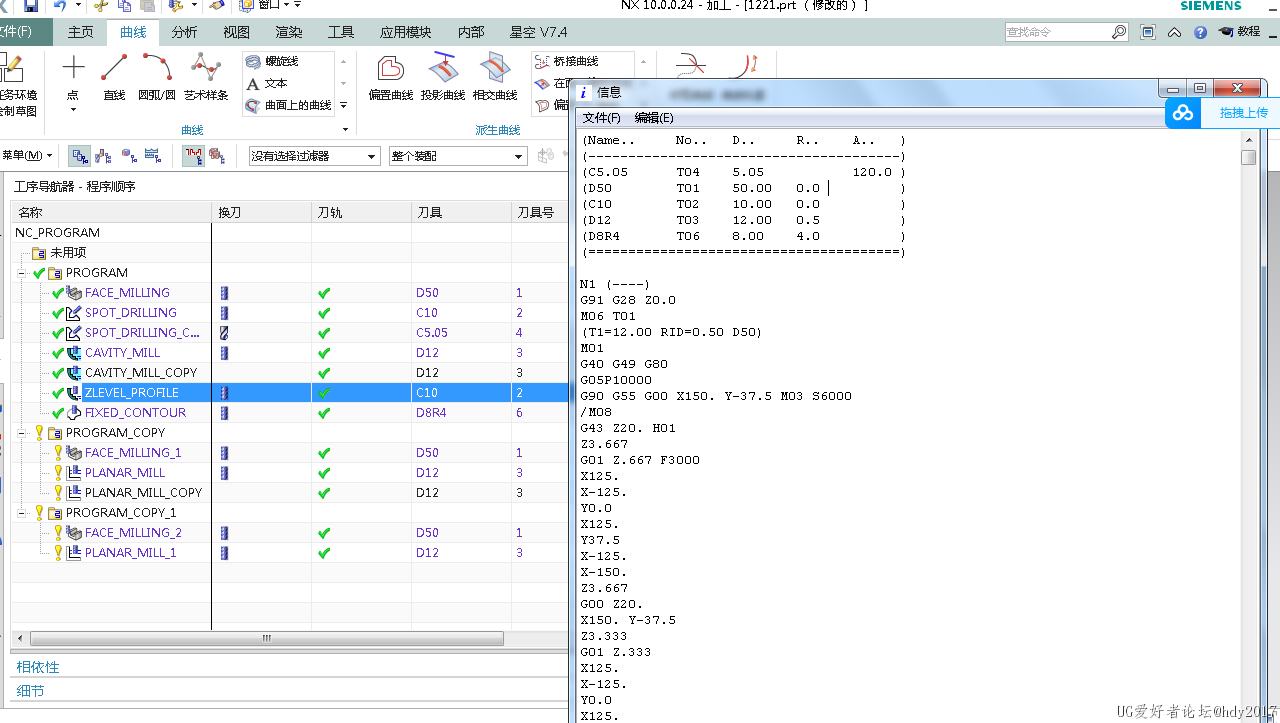
Task: Toggle the red toolpath display button
Action: [x=193, y=156]
